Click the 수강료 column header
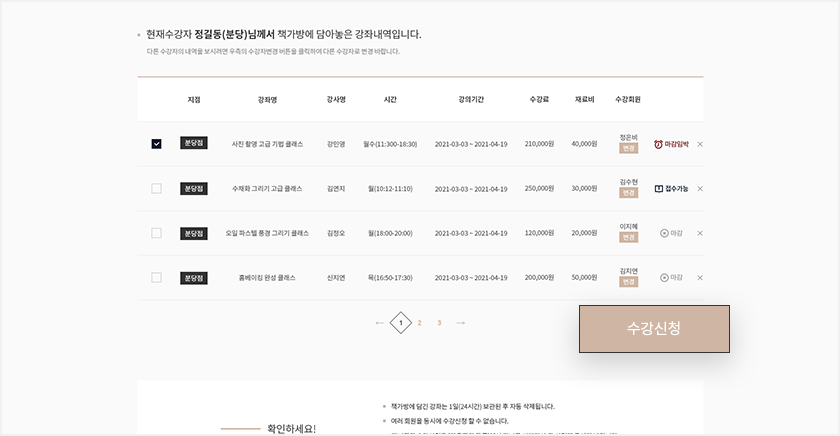The width and height of the screenshot is (840, 436). coord(539,99)
